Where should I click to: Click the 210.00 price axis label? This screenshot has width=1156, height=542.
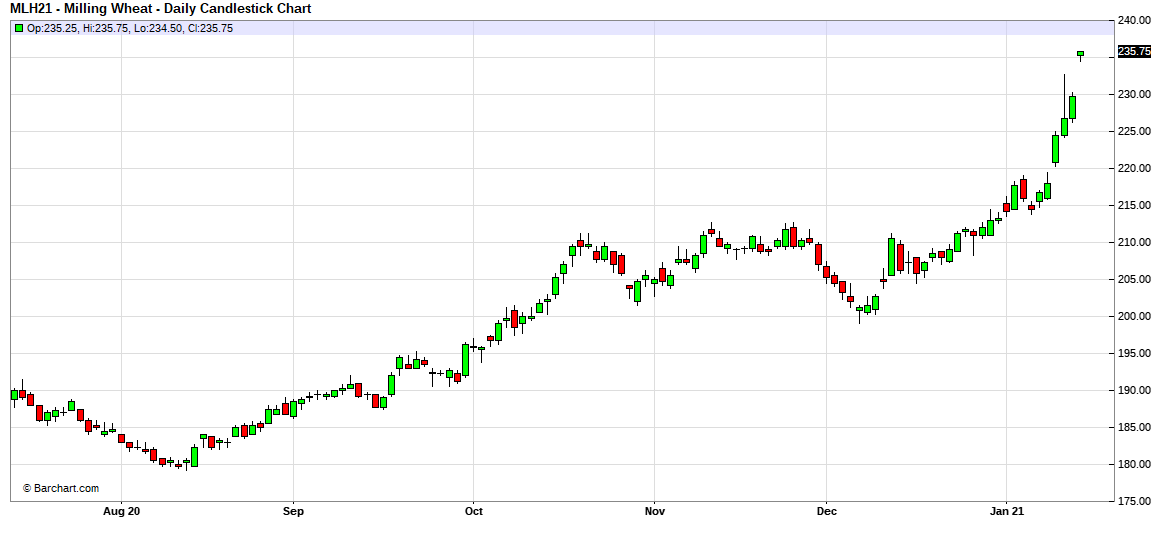(x=1135, y=243)
